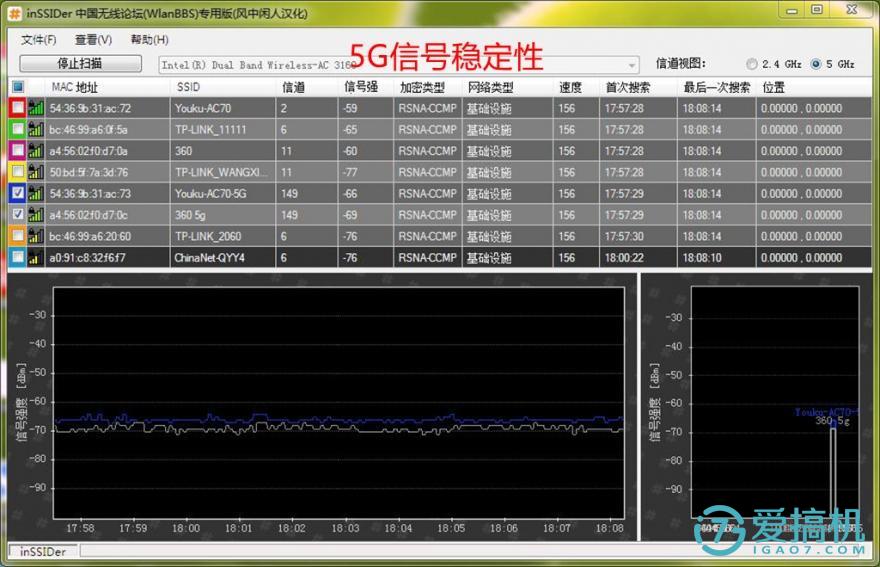
Task: Check the Youku-AC70 network checkbox
Action: pos(18,108)
